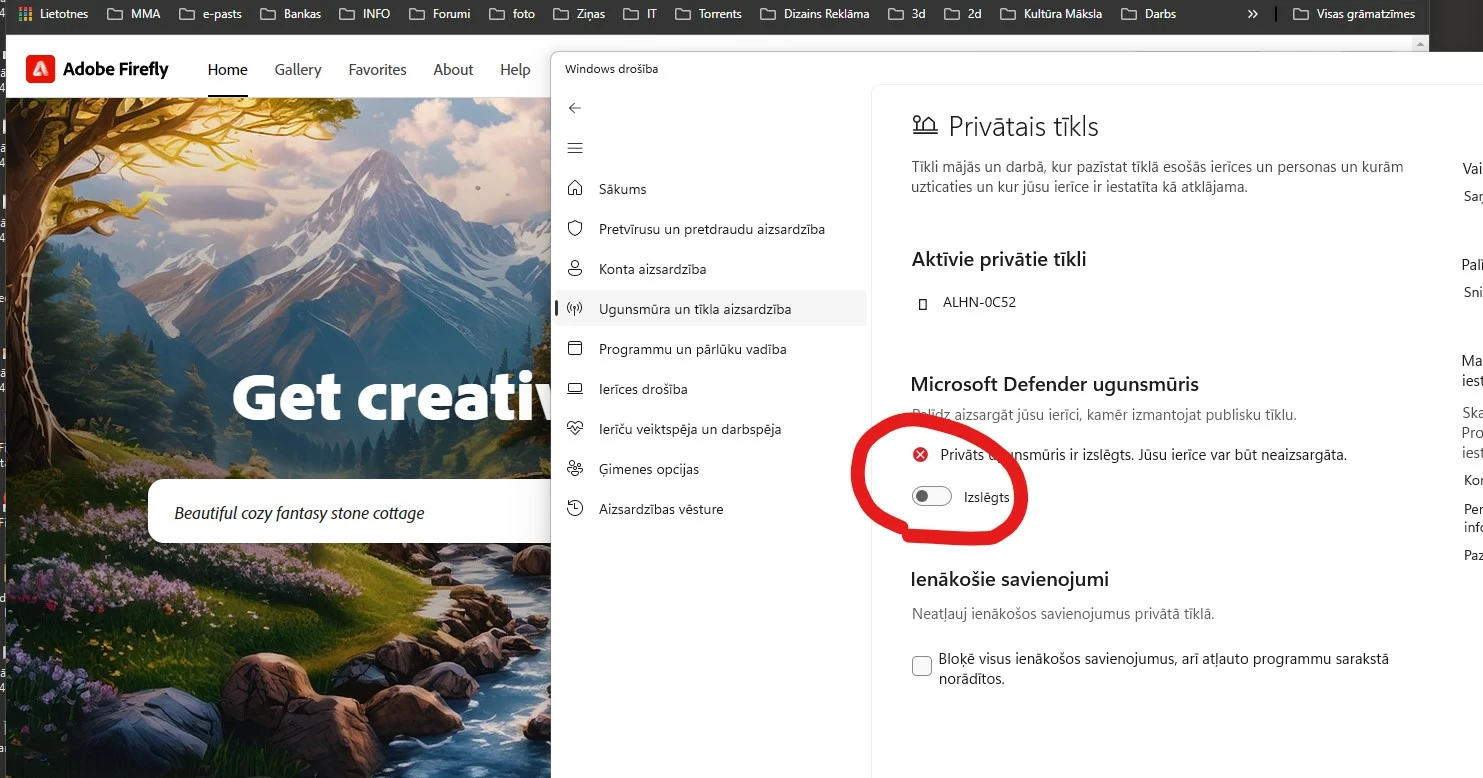Open the e-pasts bookmarks folder

coord(211,14)
